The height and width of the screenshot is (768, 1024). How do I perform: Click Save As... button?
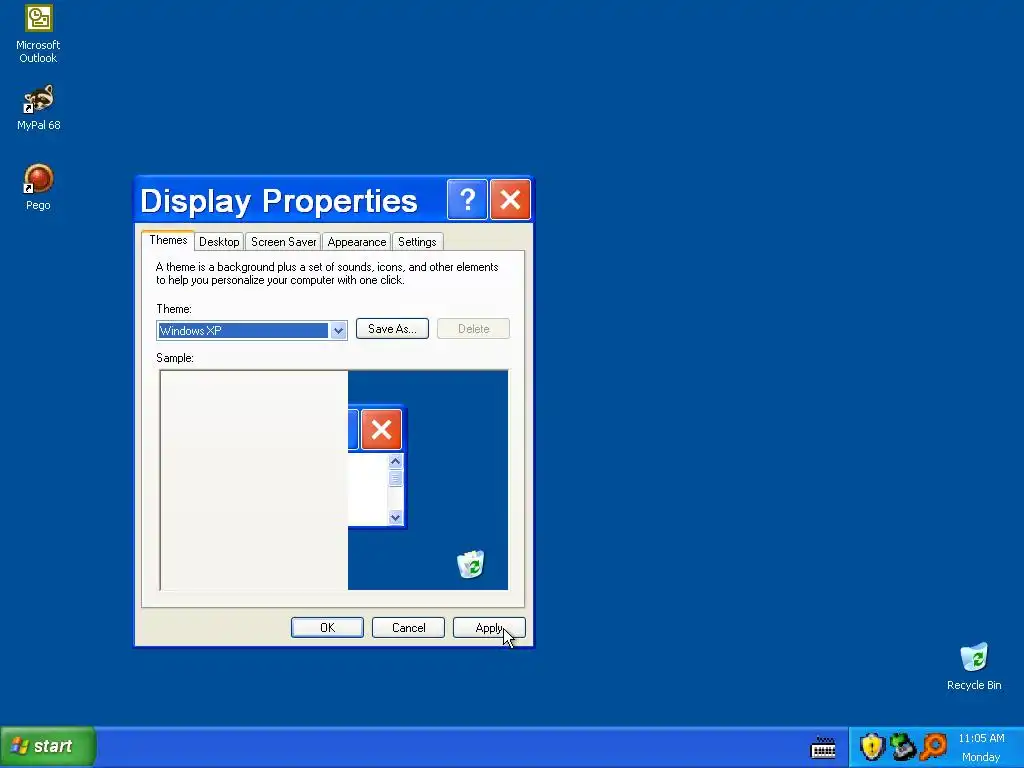pyautogui.click(x=392, y=328)
